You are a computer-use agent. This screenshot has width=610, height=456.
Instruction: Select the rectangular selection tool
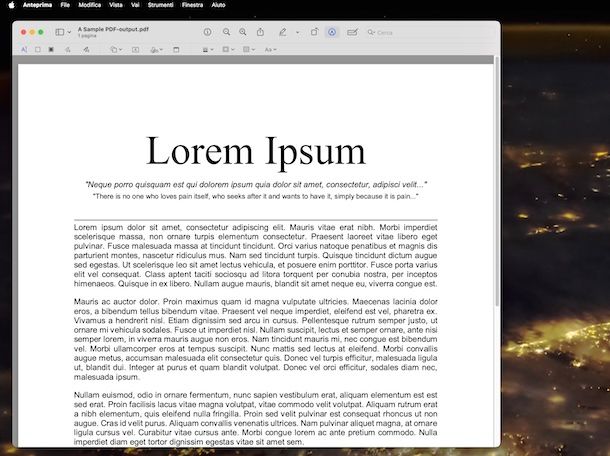pyautogui.click(x=37, y=48)
